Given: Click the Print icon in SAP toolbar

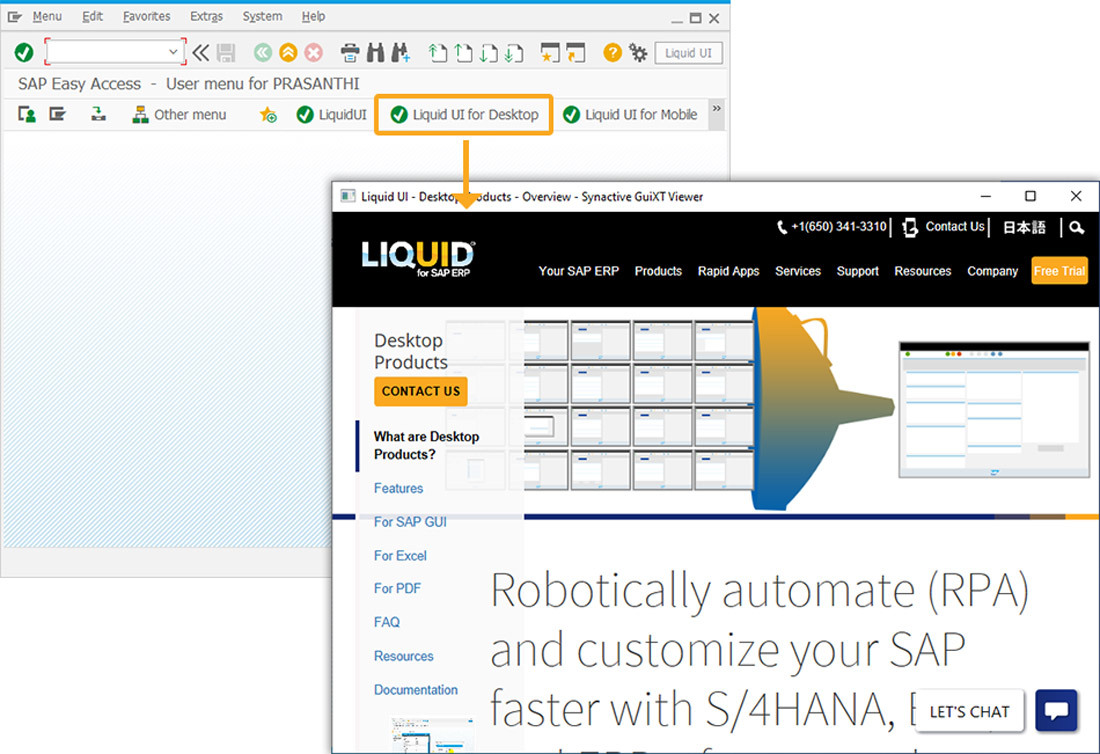Looking at the screenshot, I should 349,53.
